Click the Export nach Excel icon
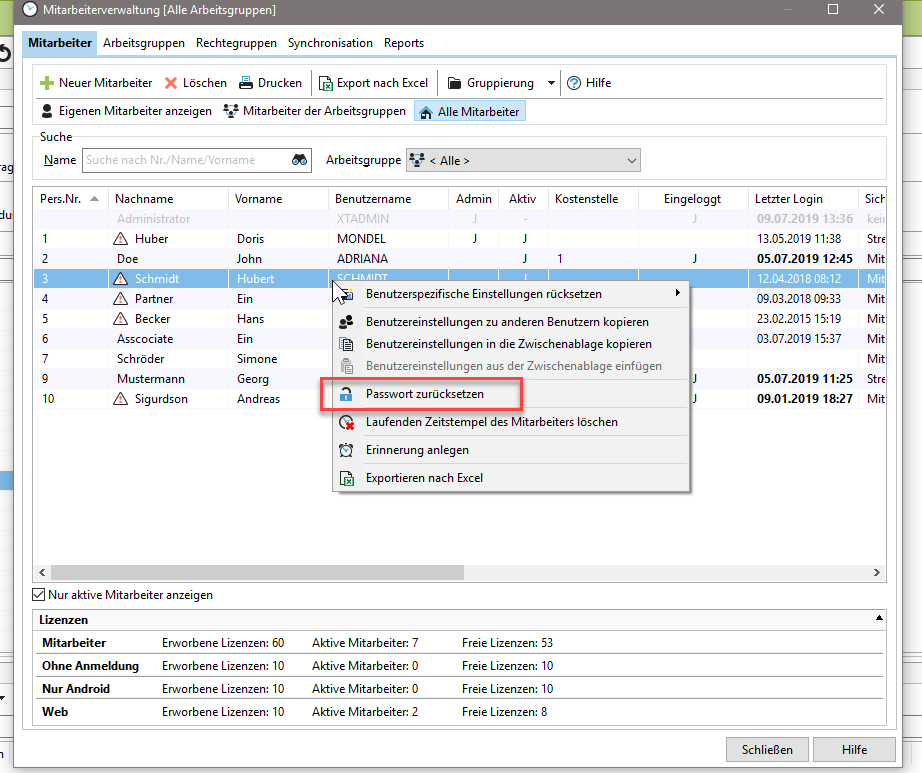922x773 pixels. (324, 83)
